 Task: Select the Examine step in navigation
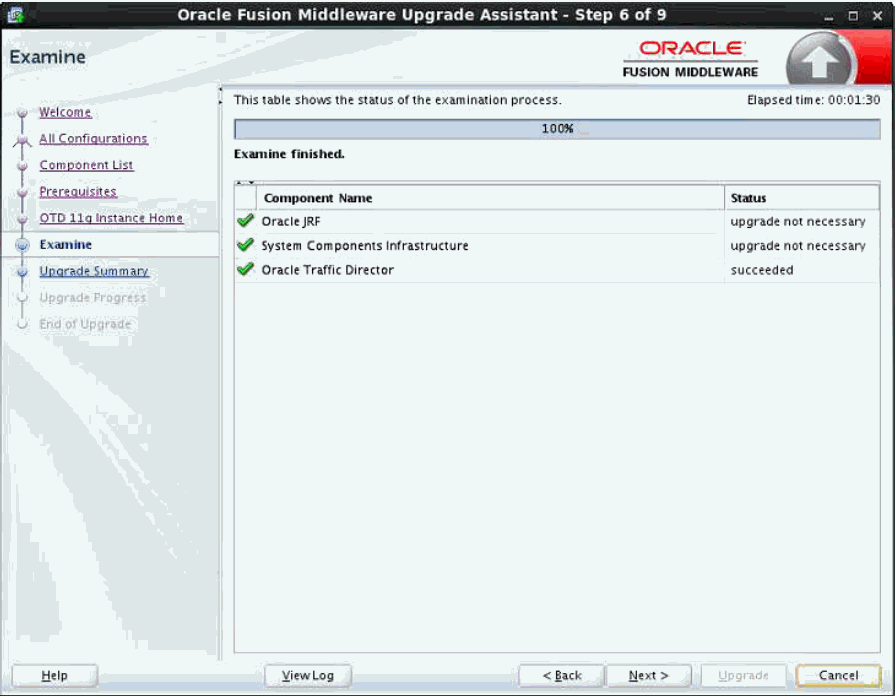[x=66, y=244]
